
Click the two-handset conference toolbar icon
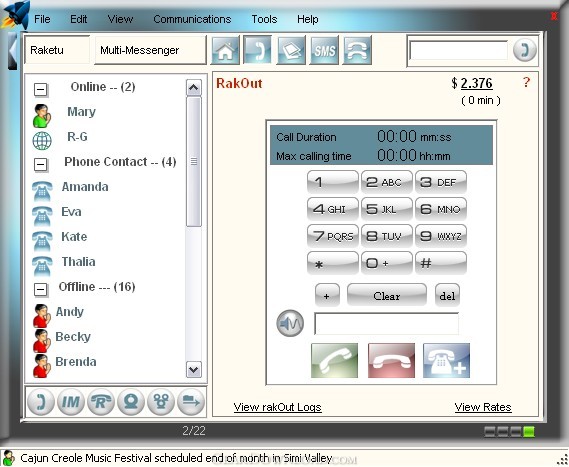[x=357, y=50]
